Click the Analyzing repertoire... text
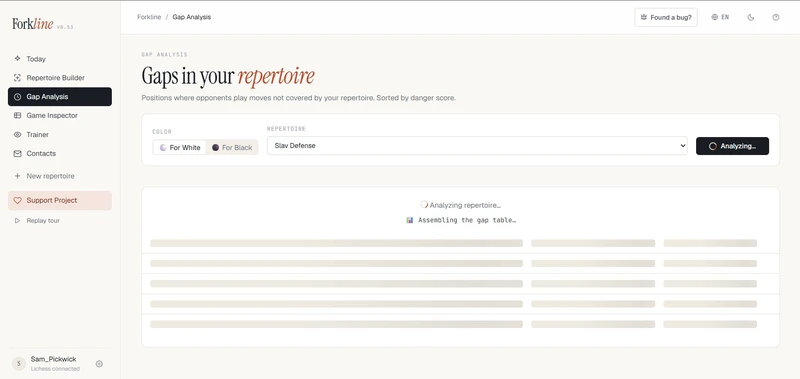This screenshot has height=379, width=800. pyautogui.click(x=465, y=205)
